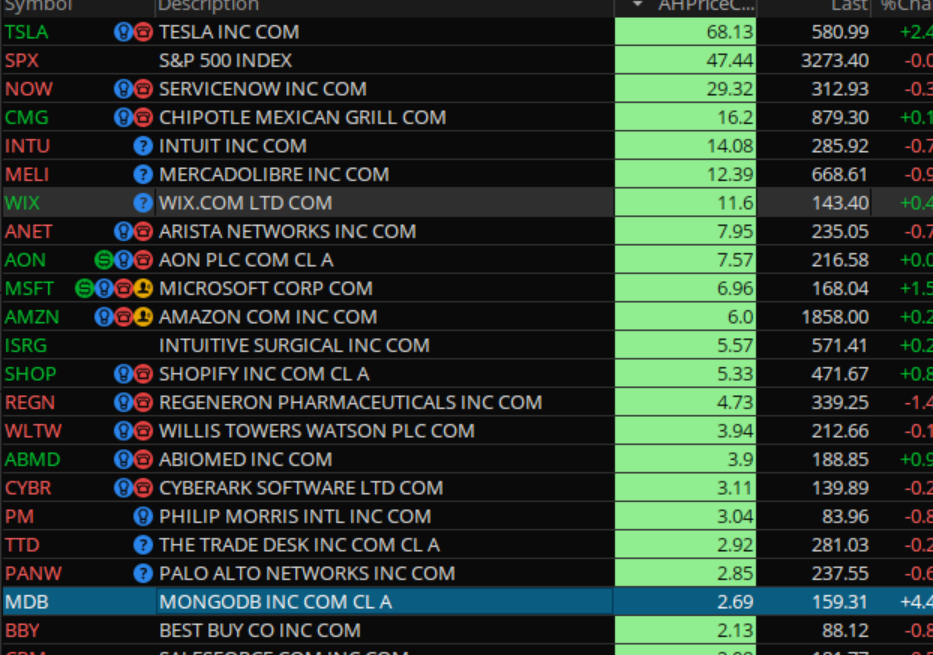Click the blue icon beside PALO ALTO NETWORKS
933x655 pixels.
coord(143,574)
